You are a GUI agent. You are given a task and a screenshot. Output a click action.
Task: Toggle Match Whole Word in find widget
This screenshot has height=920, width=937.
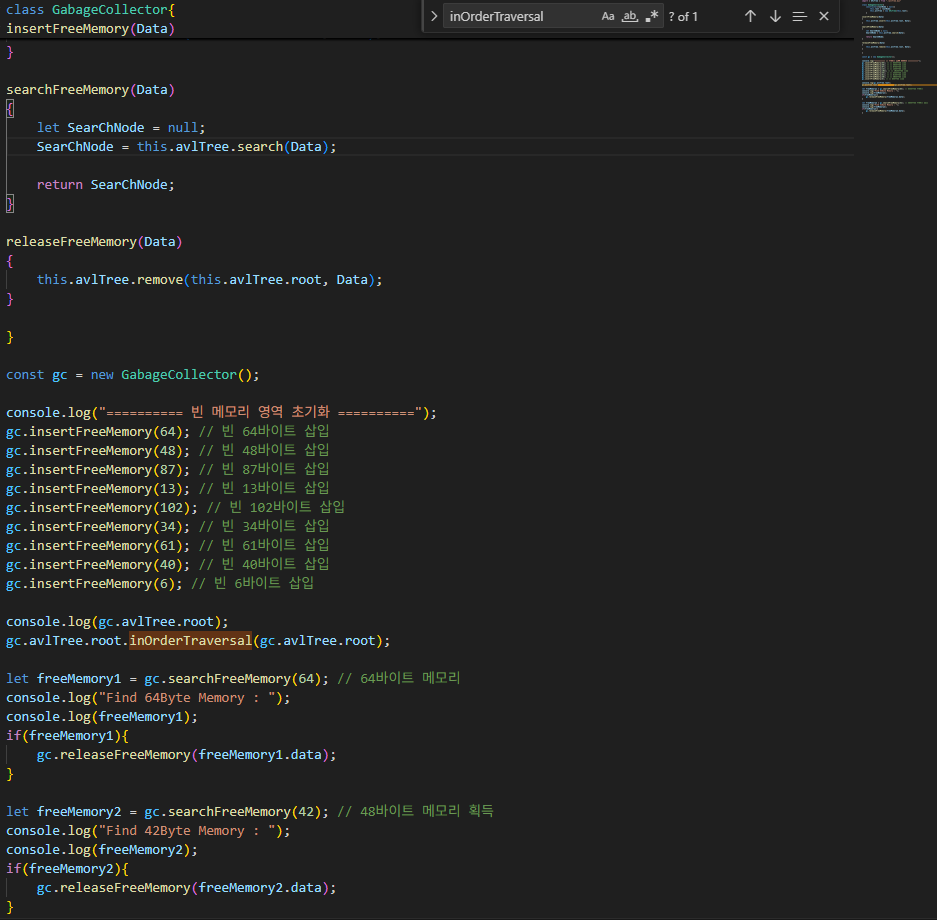click(630, 17)
